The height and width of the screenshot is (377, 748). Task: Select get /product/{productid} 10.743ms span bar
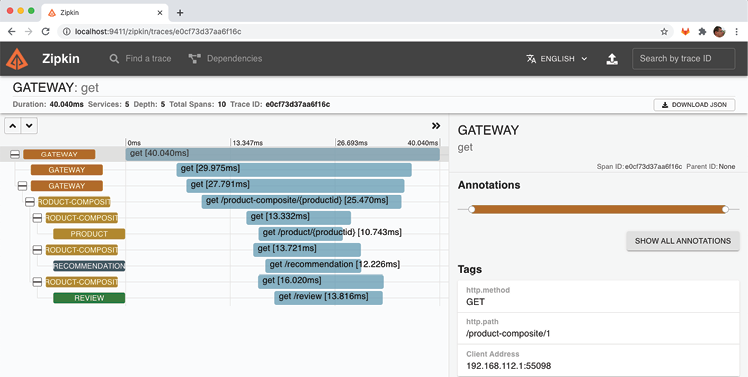301,233
